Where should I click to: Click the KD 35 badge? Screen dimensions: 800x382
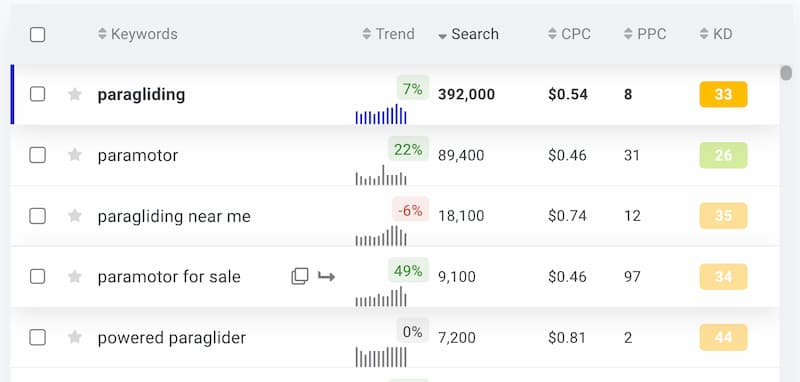723,216
